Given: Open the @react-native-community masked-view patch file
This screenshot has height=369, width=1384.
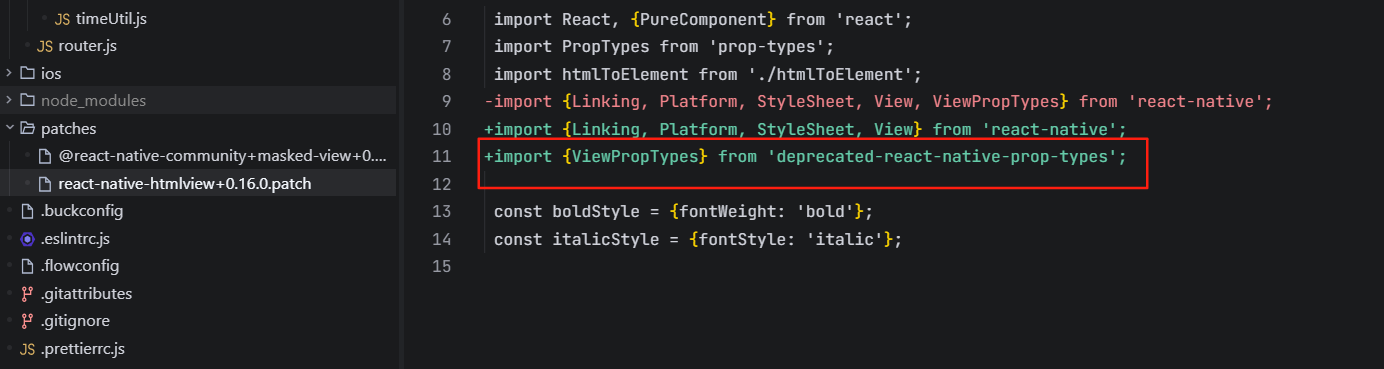Looking at the screenshot, I should pyautogui.click(x=222, y=156).
